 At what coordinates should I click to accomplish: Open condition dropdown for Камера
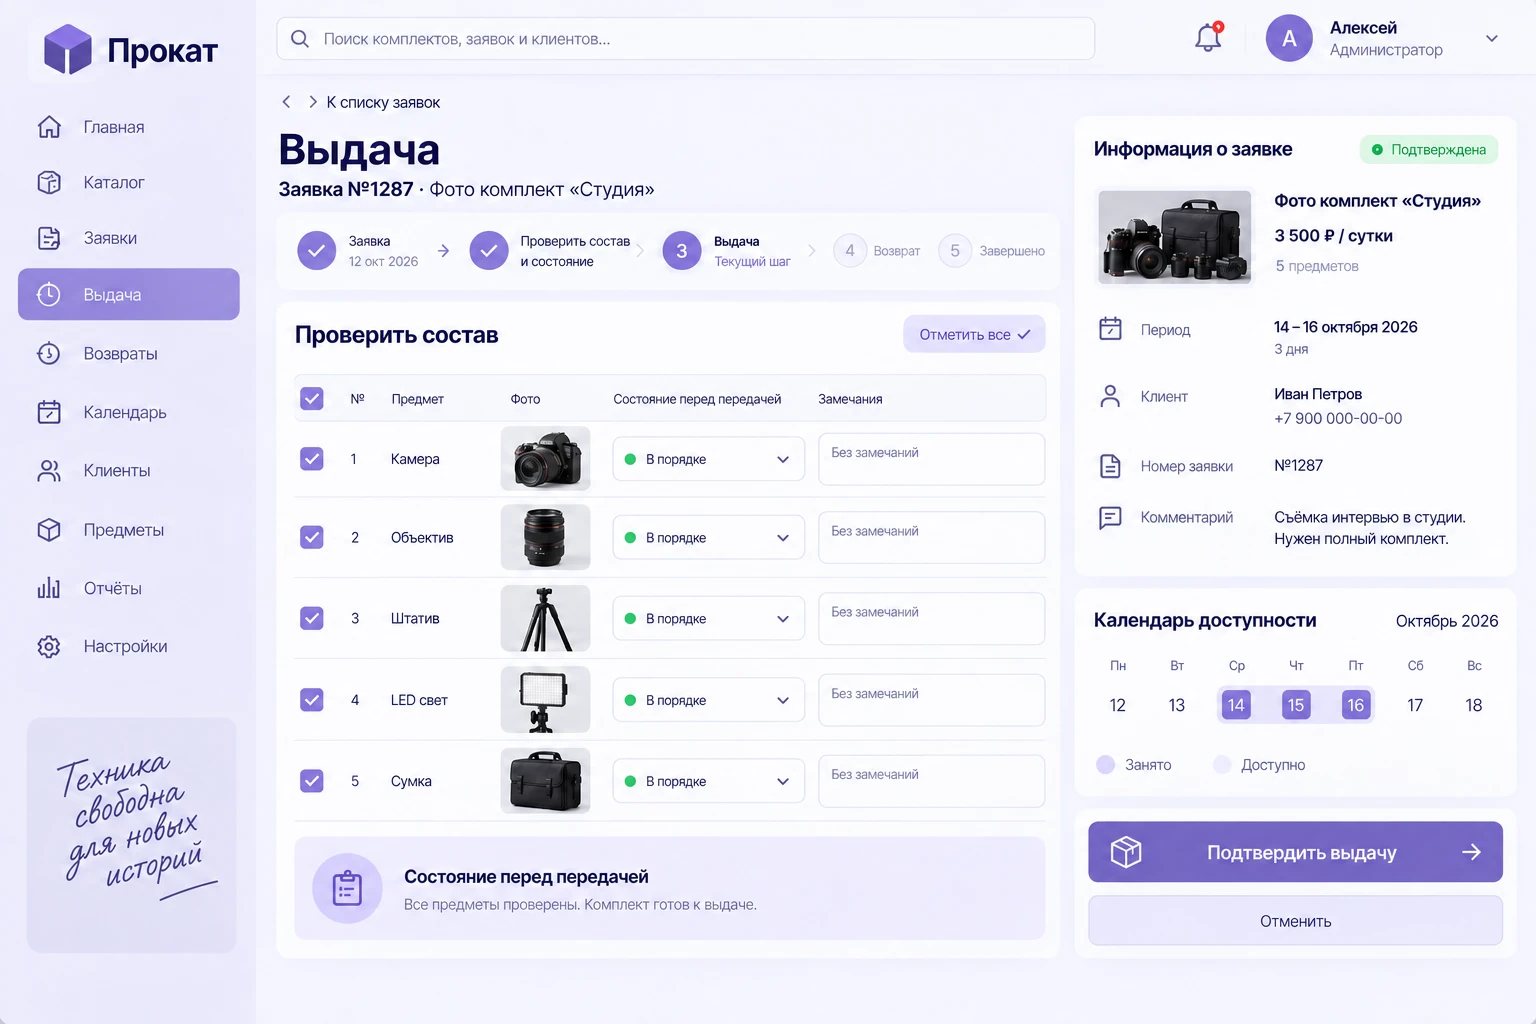(708, 459)
